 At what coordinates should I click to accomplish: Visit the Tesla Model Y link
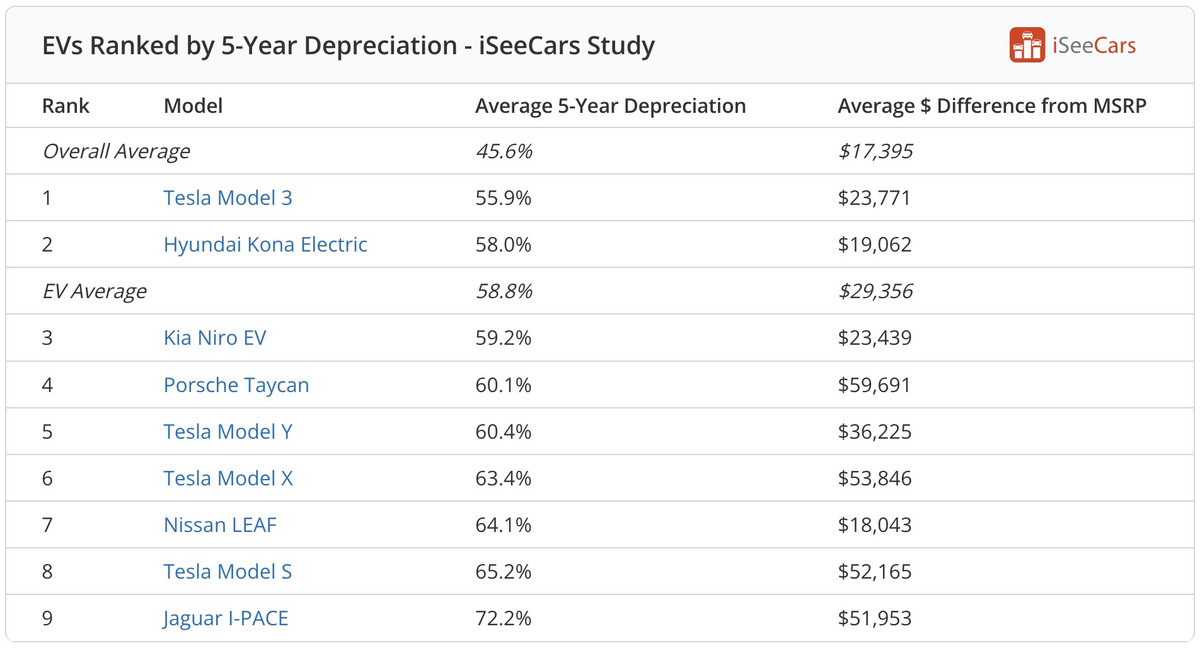point(228,432)
